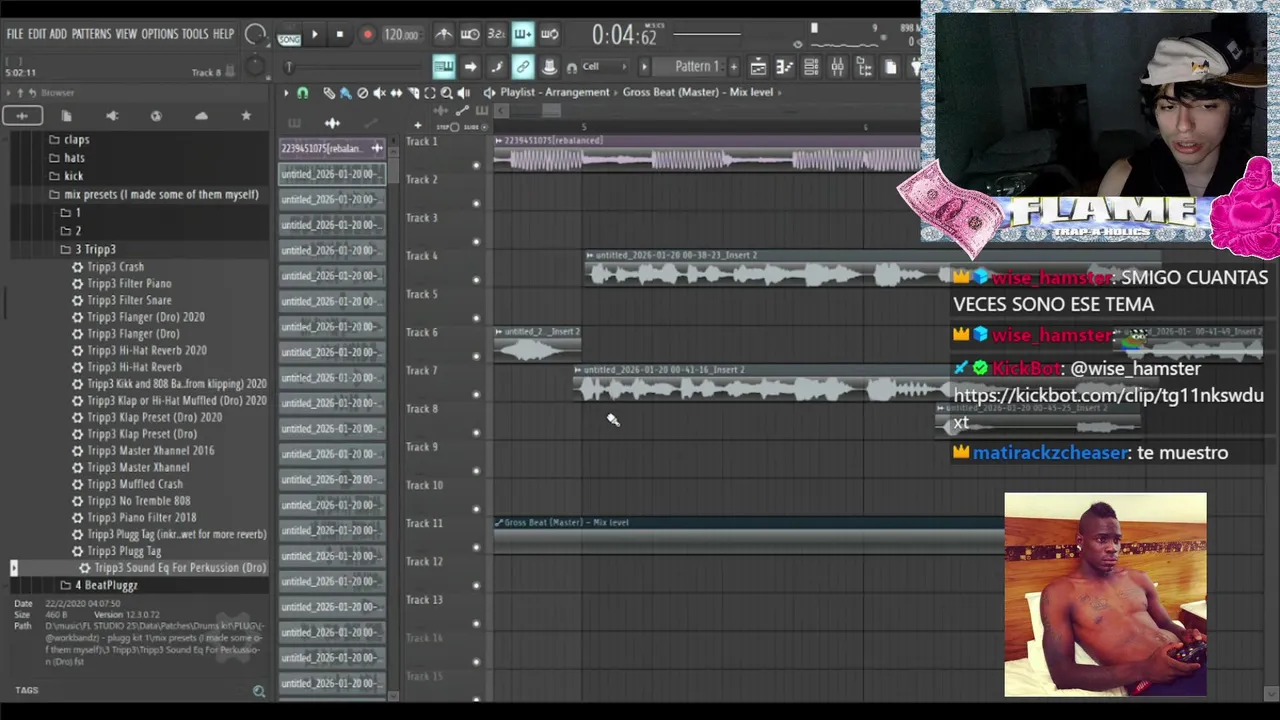
Task: Open the Channel rack view
Action: click(x=811, y=67)
